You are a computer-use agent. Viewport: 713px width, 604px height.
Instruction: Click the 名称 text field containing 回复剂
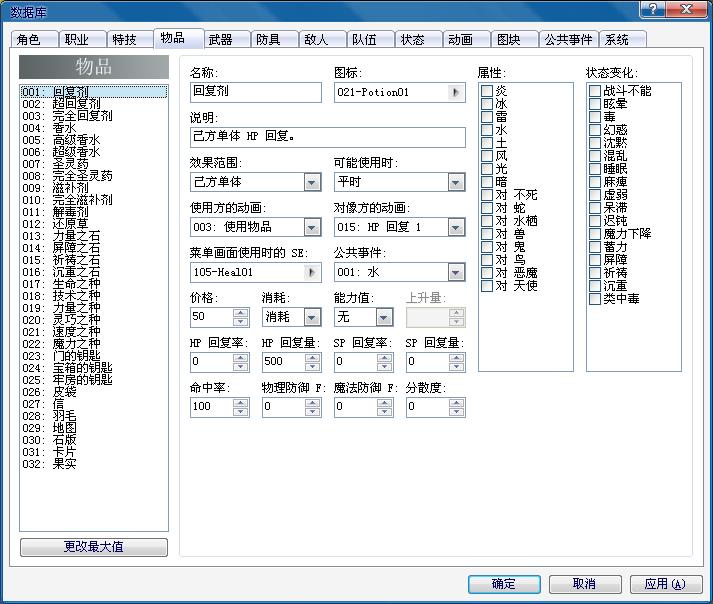pyautogui.click(x=256, y=92)
